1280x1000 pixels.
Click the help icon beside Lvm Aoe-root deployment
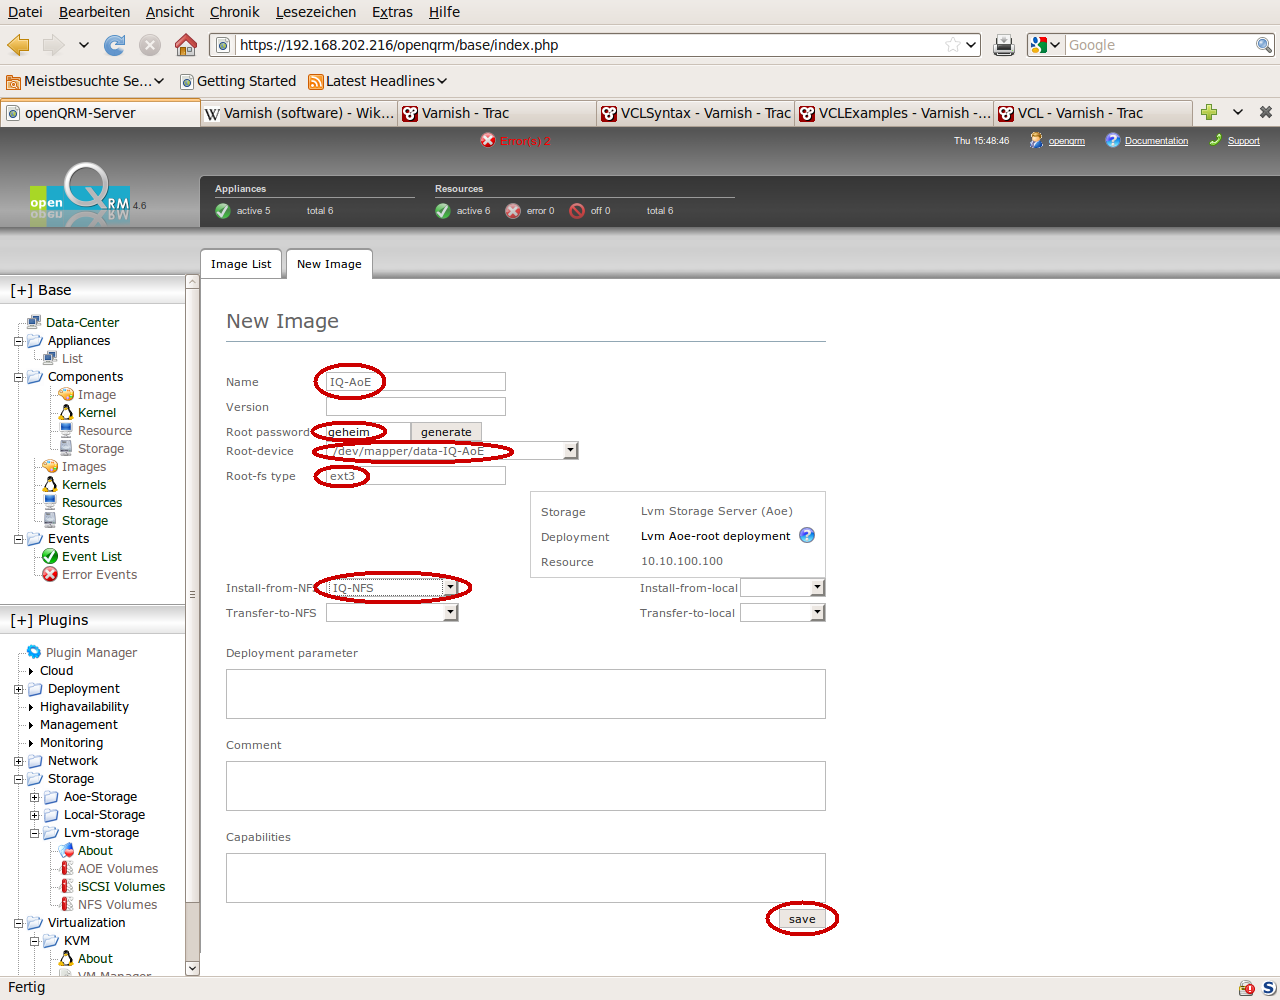[807, 536]
